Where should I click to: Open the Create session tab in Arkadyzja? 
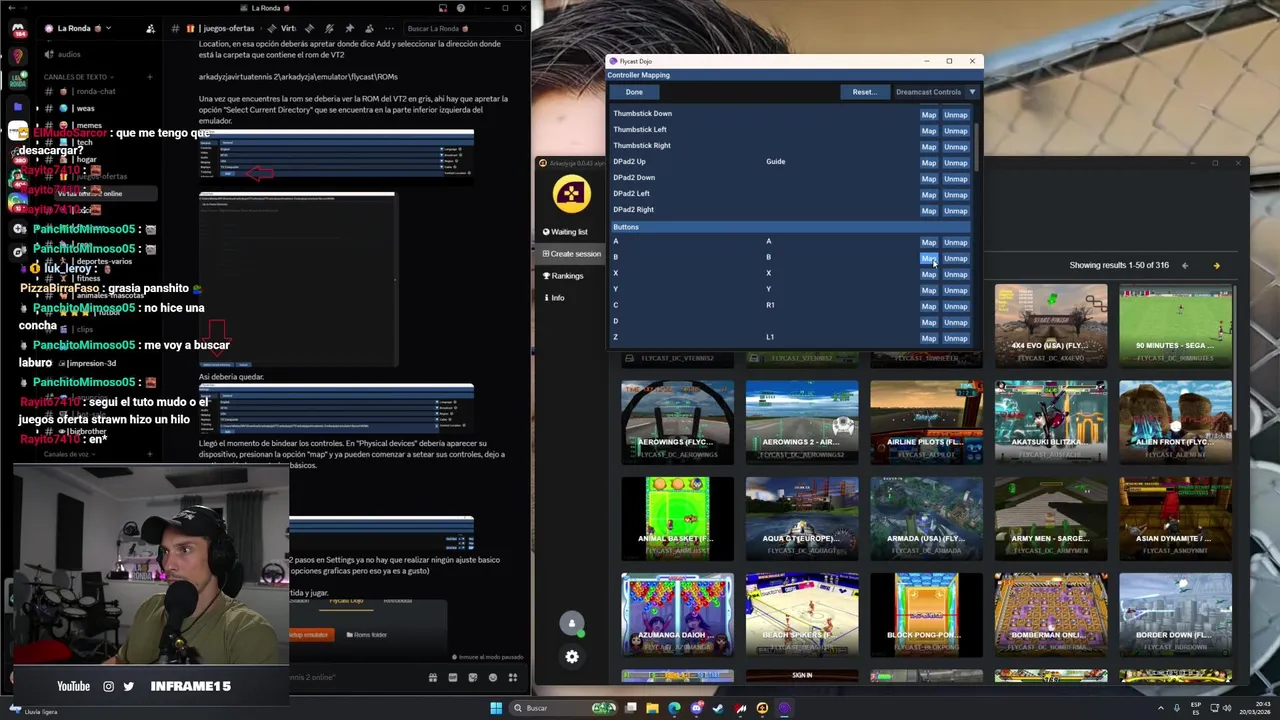tap(571, 254)
